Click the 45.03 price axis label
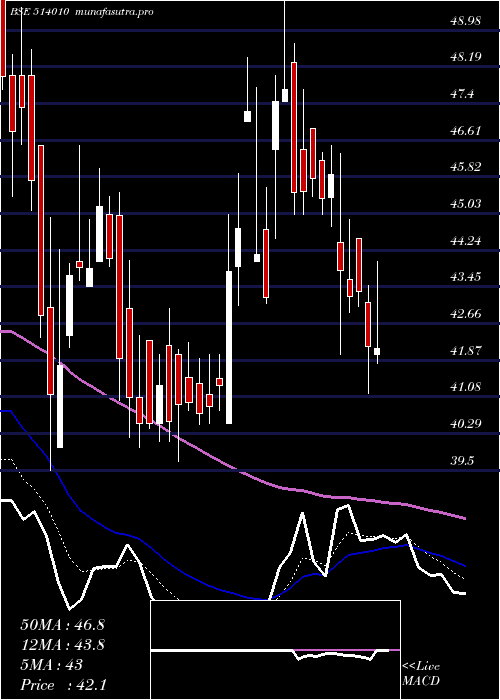500x700 pixels. [x=466, y=204]
